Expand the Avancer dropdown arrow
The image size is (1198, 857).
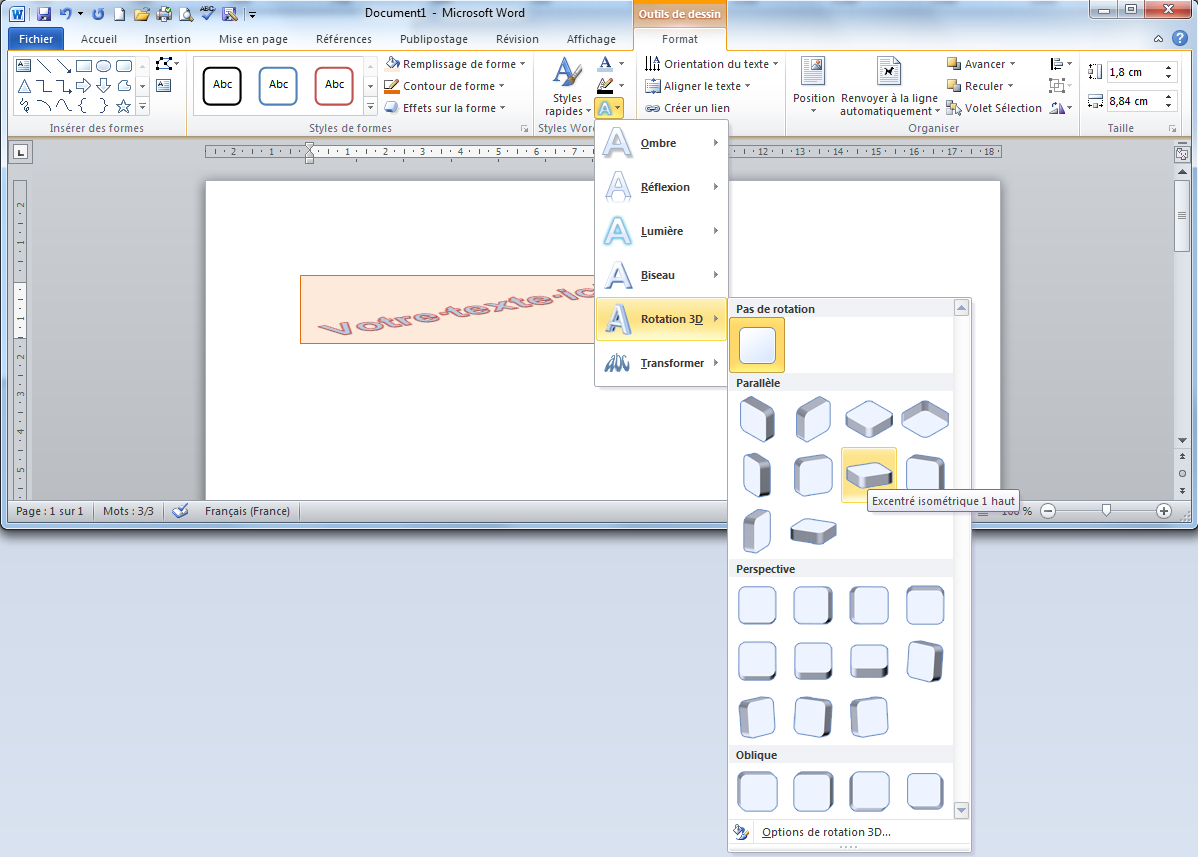pos(1012,64)
